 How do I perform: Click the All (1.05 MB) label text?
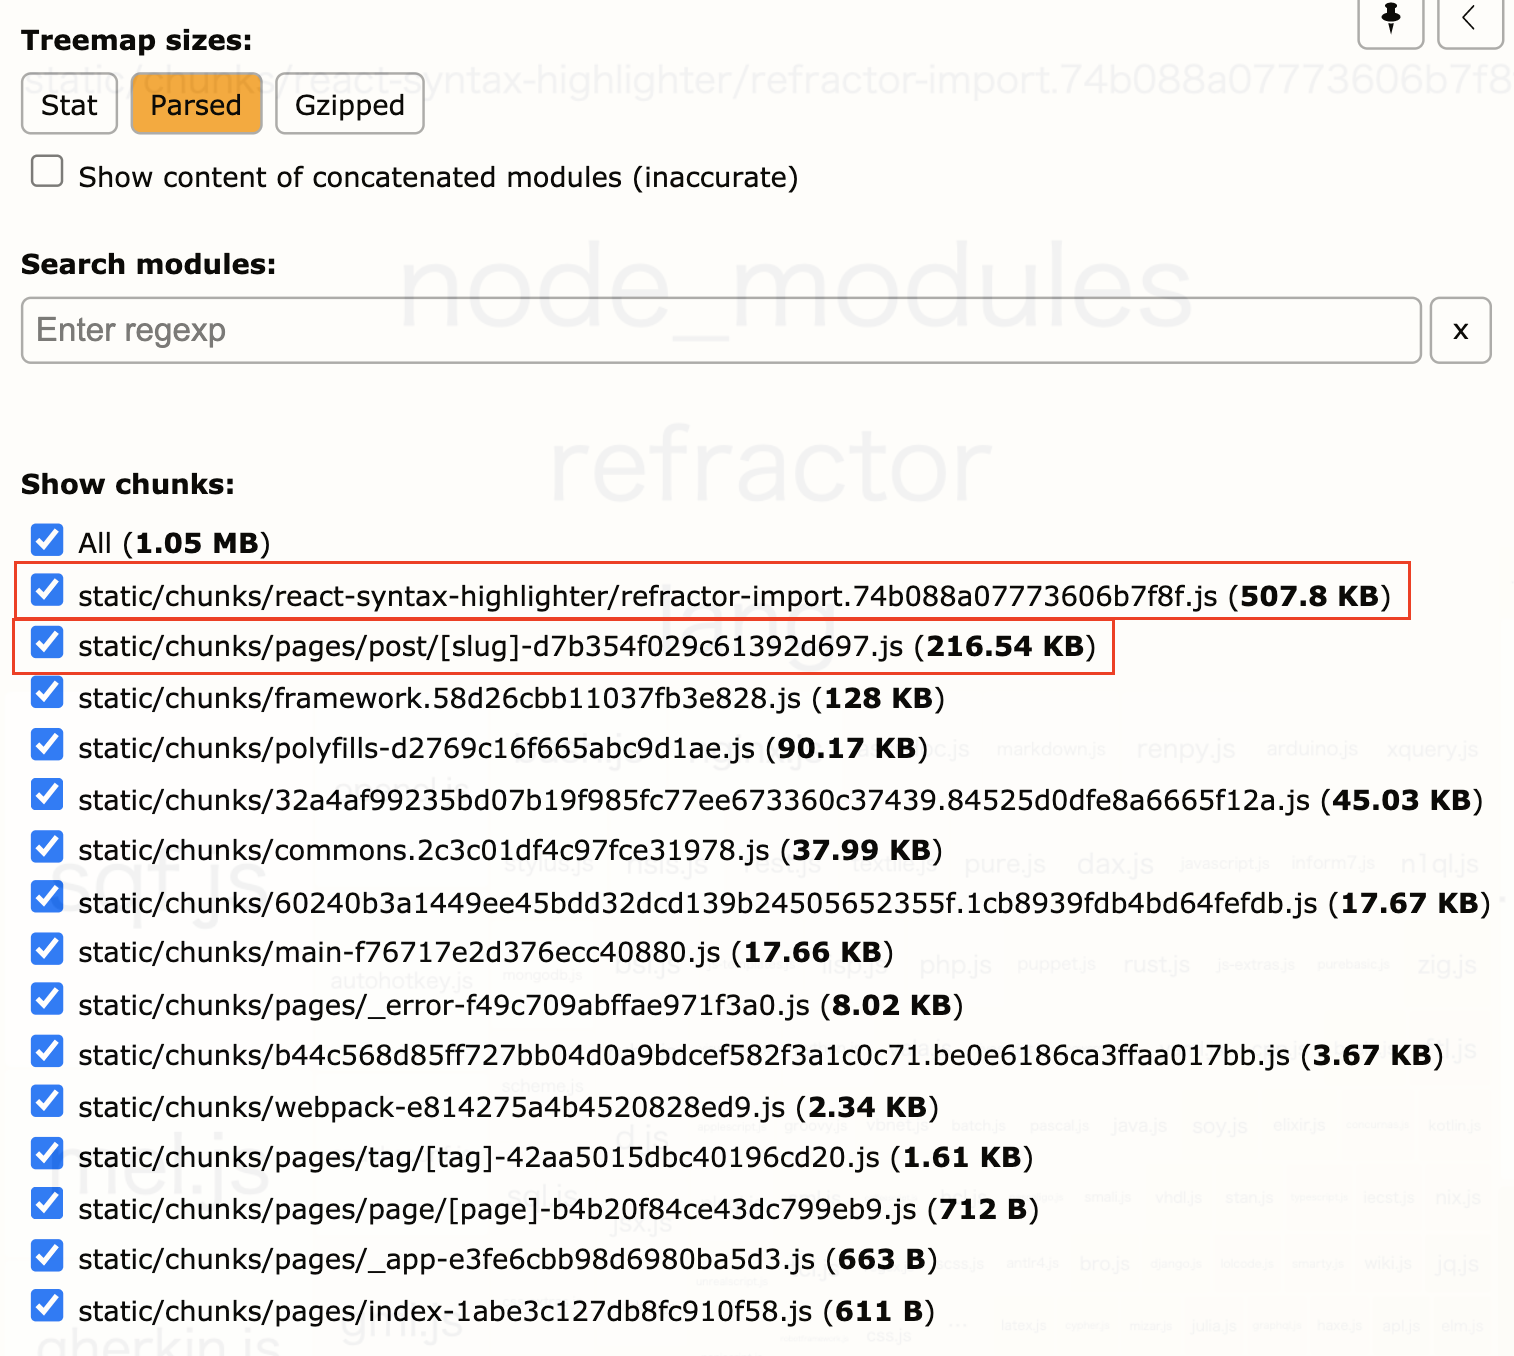[174, 544]
